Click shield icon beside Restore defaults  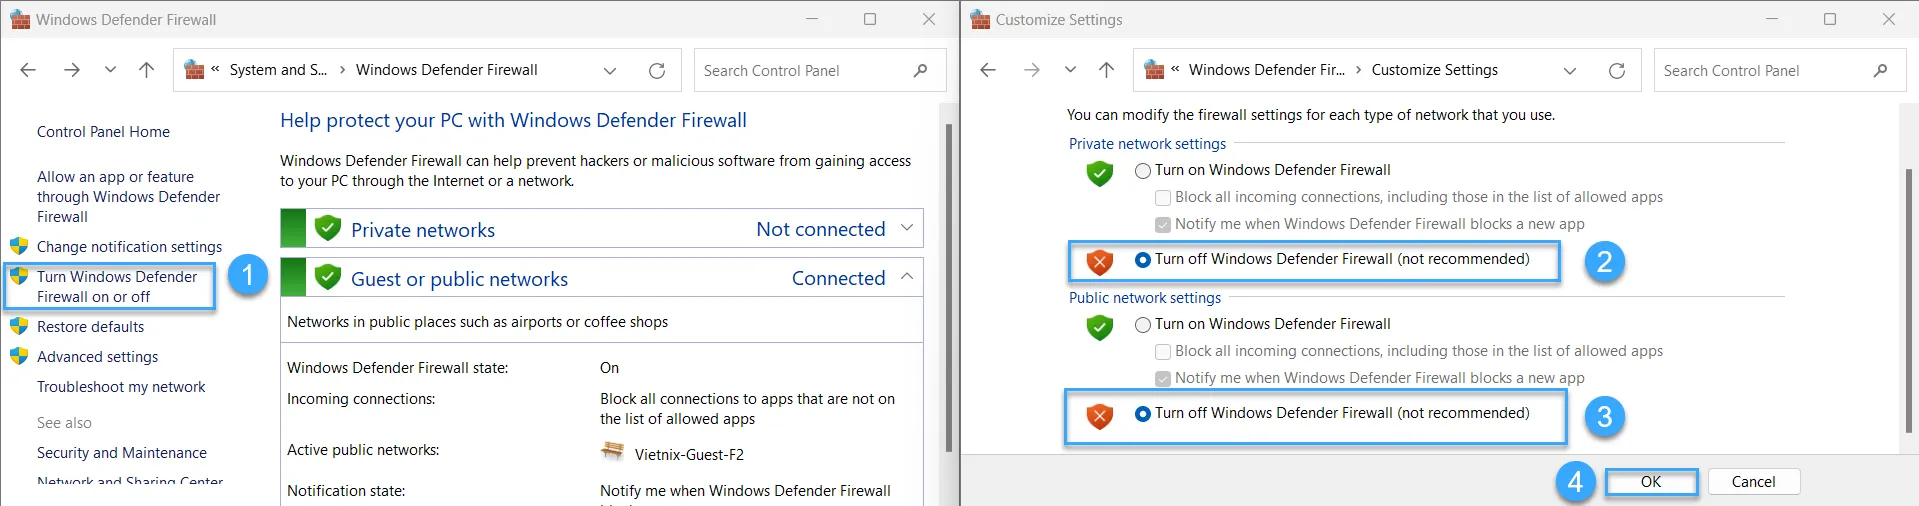[x=19, y=326]
